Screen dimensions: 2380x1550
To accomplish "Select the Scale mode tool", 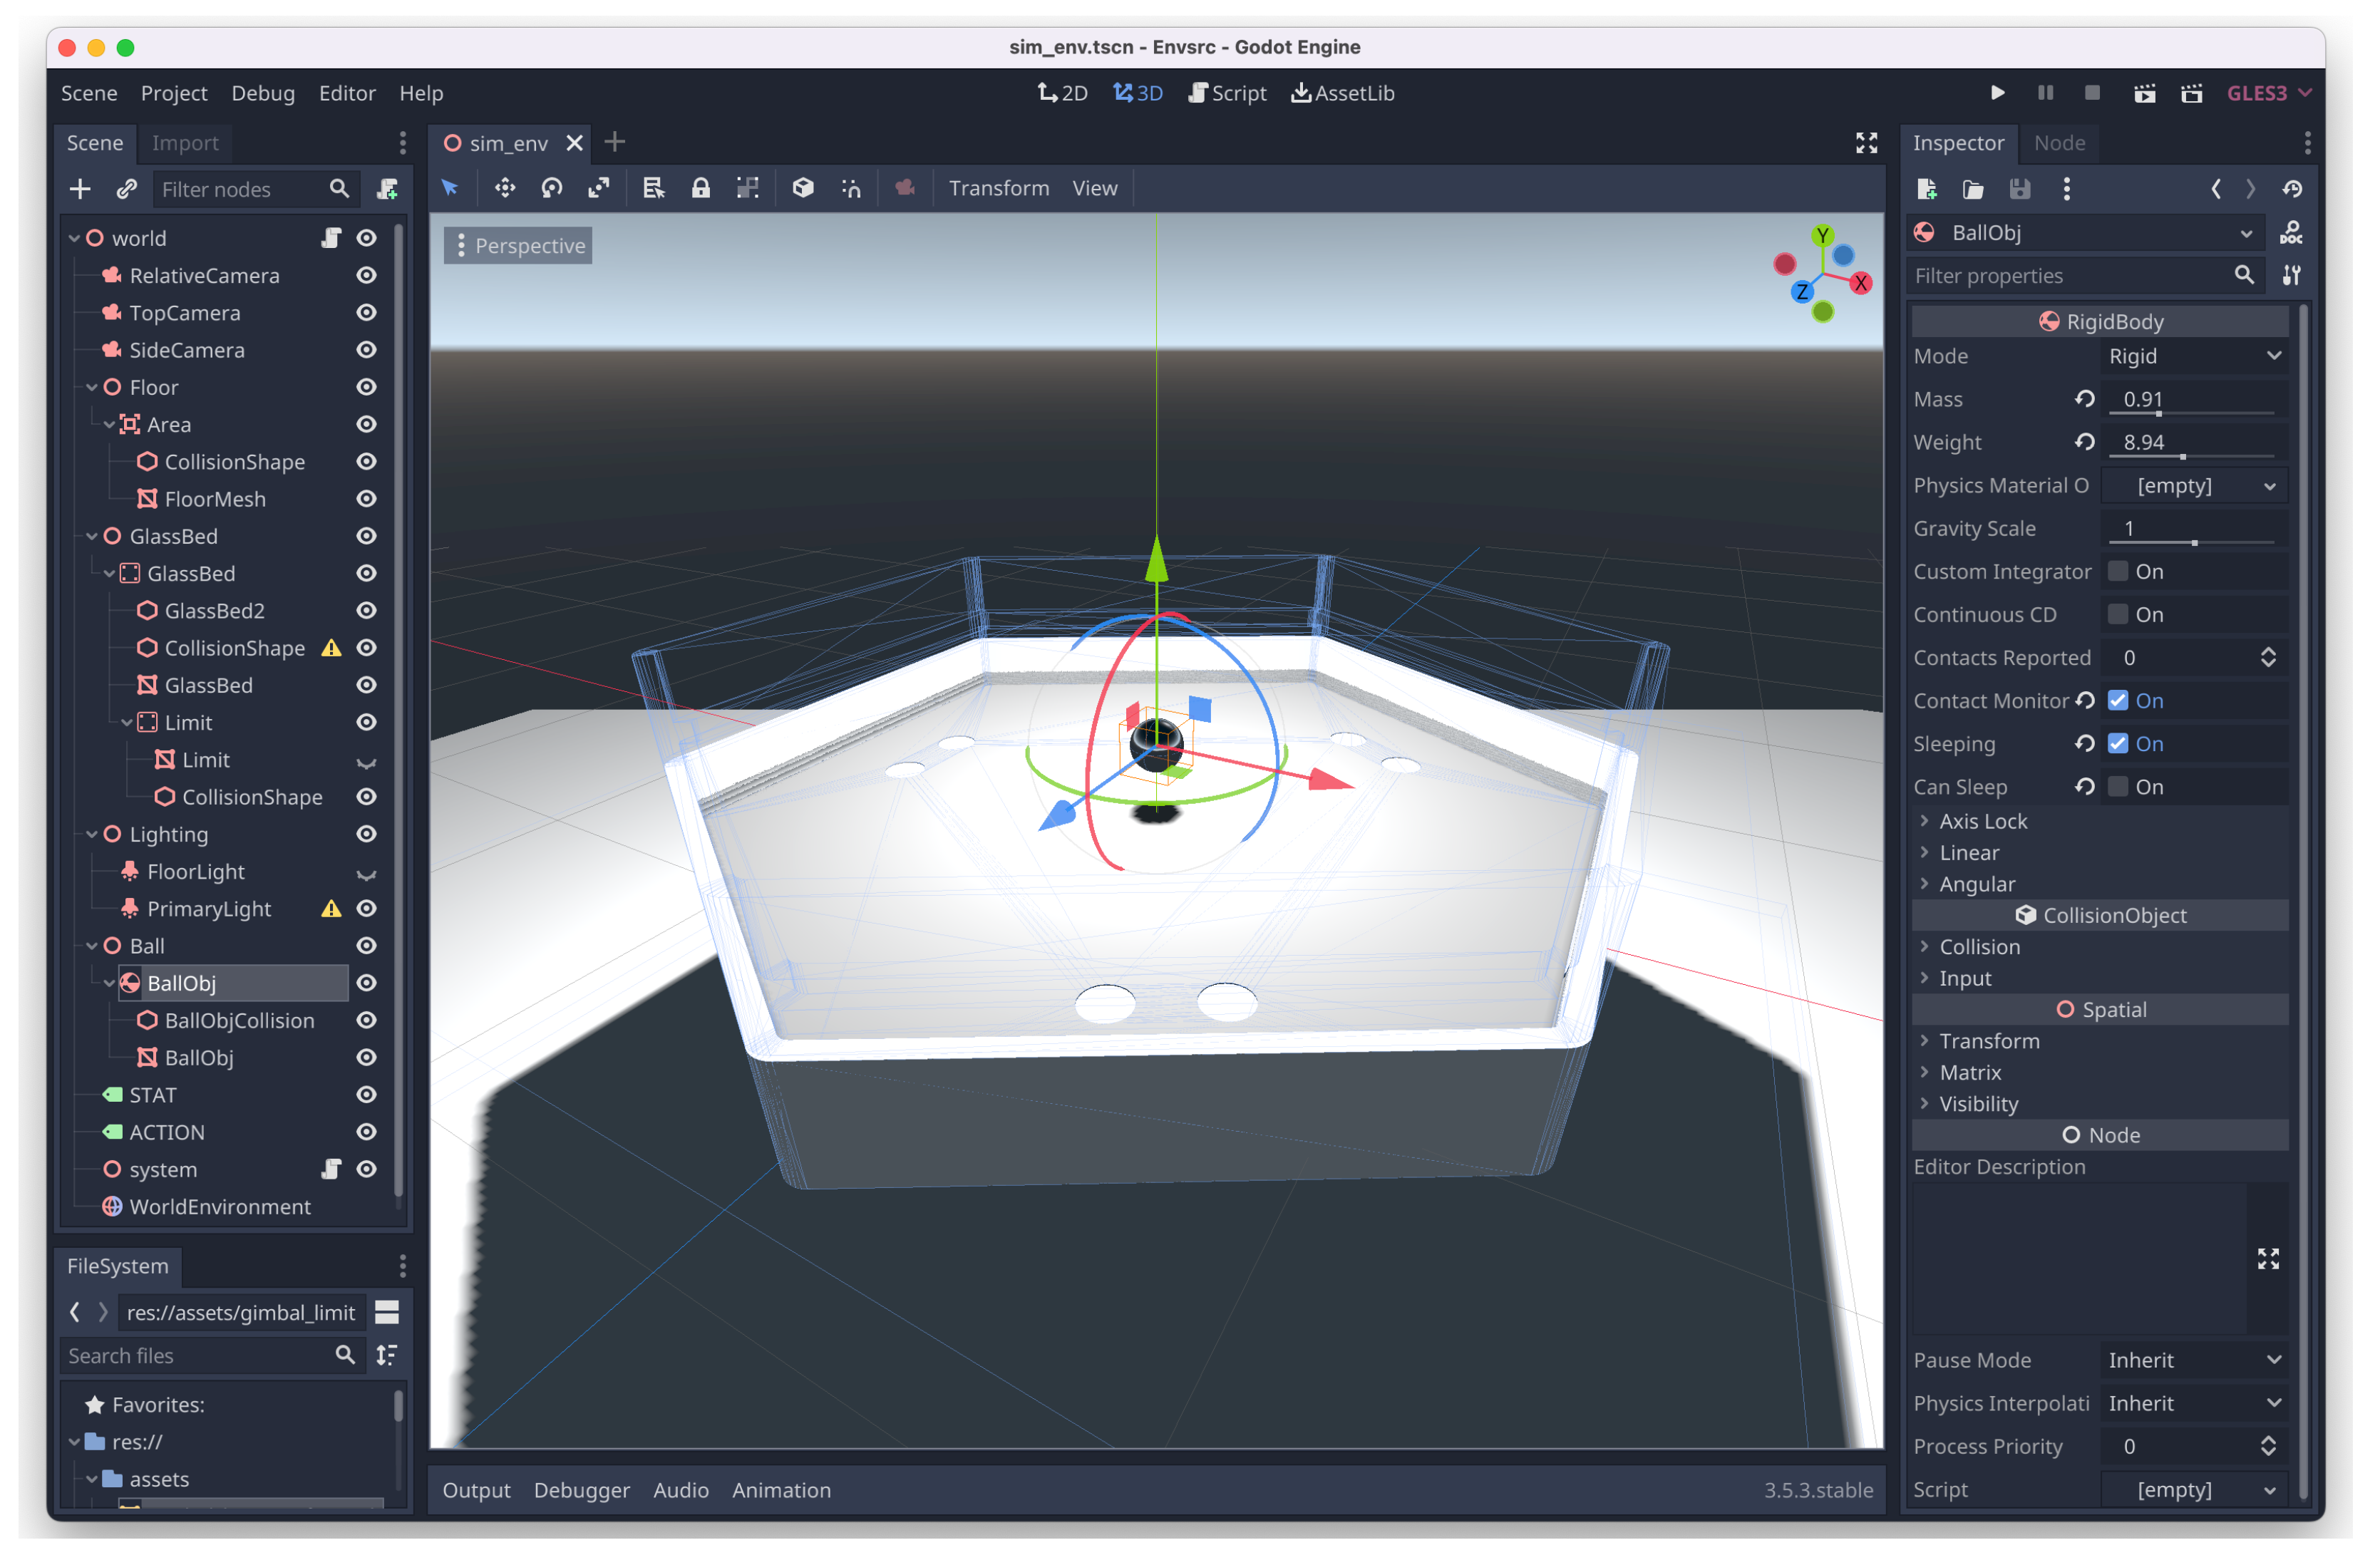I will (599, 188).
